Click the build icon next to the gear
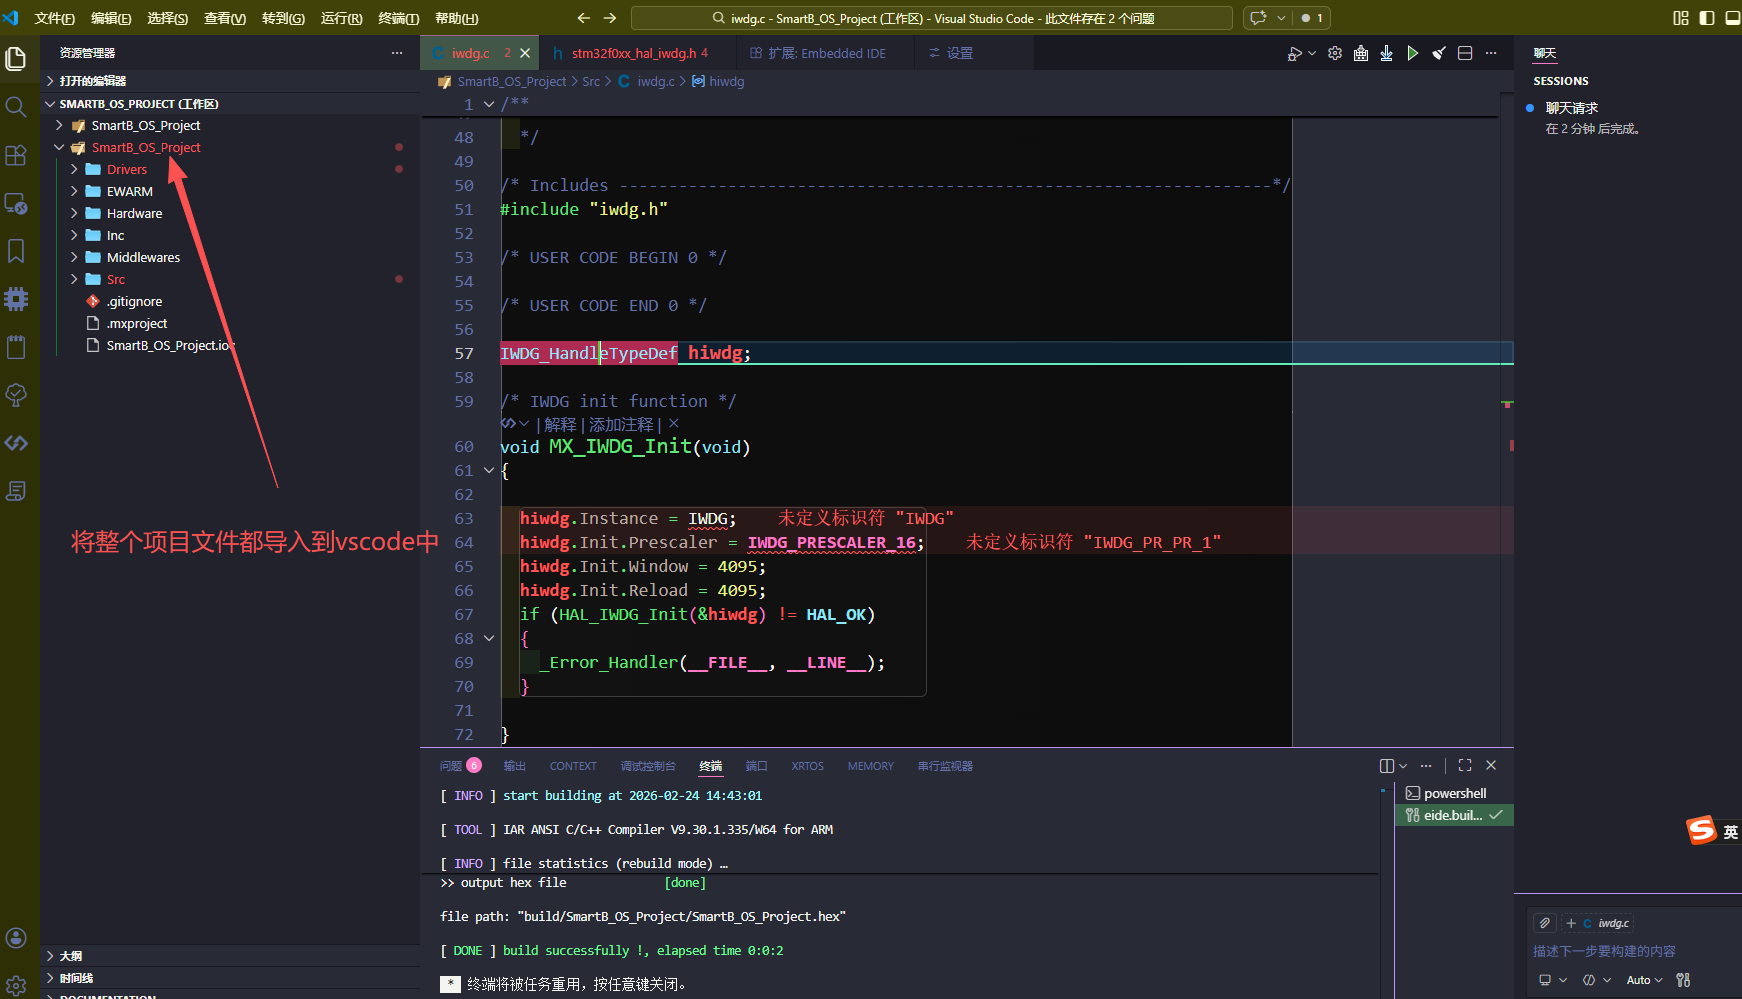 tap(1360, 53)
